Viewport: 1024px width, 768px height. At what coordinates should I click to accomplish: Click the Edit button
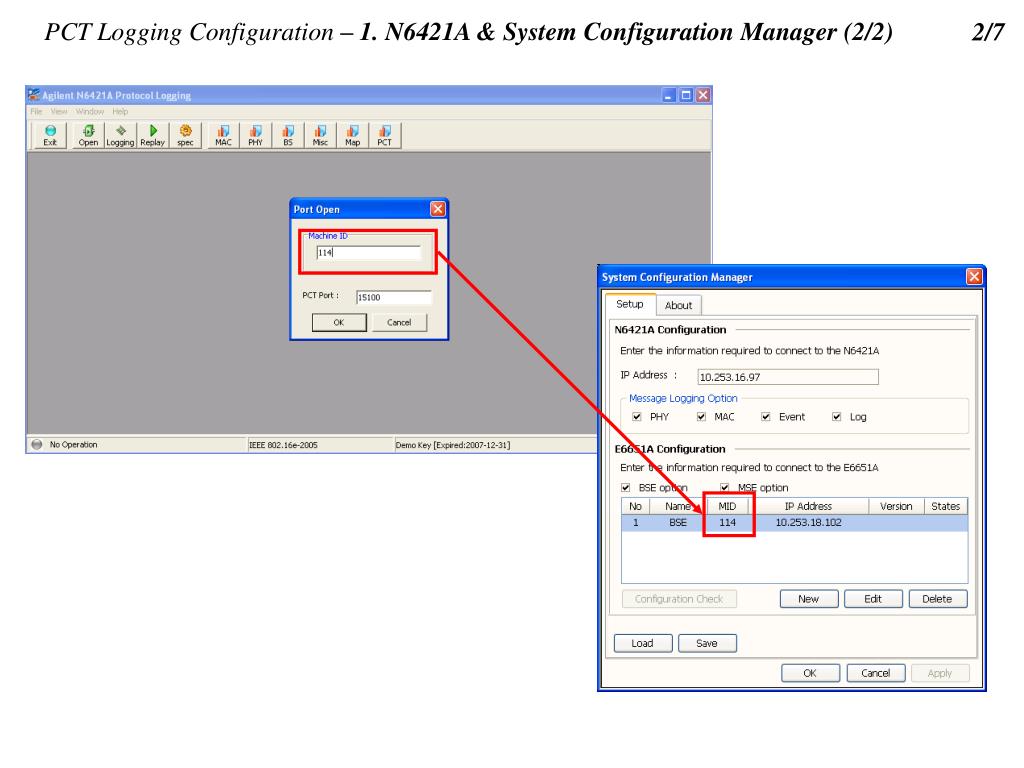tap(873, 599)
